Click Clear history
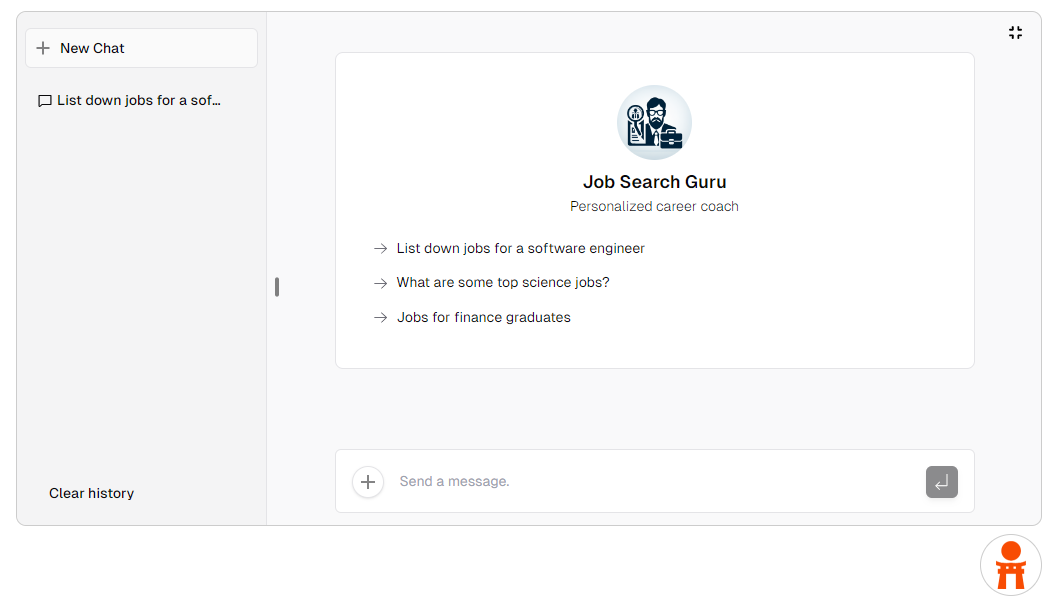This screenshot has width=1062, height=611. 91,493
